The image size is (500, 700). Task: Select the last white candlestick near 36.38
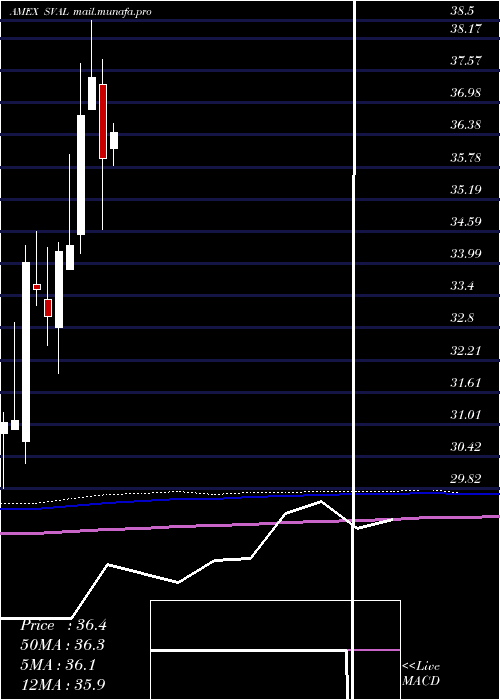(114, 141)
